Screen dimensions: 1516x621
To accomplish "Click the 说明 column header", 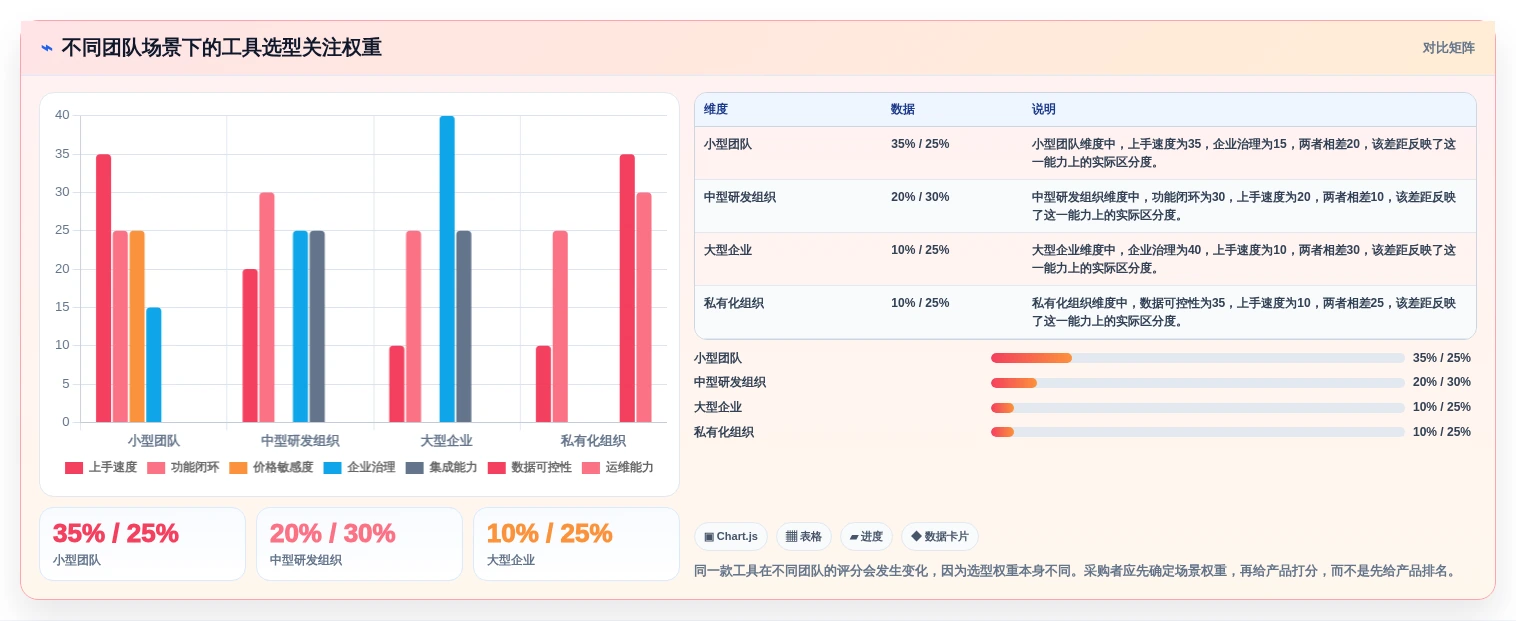I will pos(1044,110).
